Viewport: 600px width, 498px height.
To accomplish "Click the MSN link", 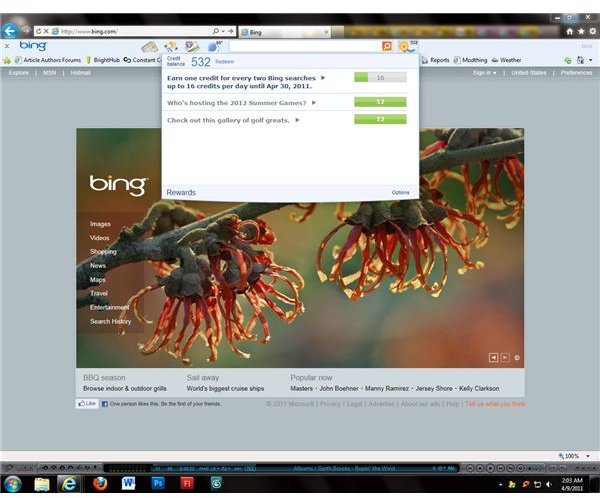I will click(49, 73).
